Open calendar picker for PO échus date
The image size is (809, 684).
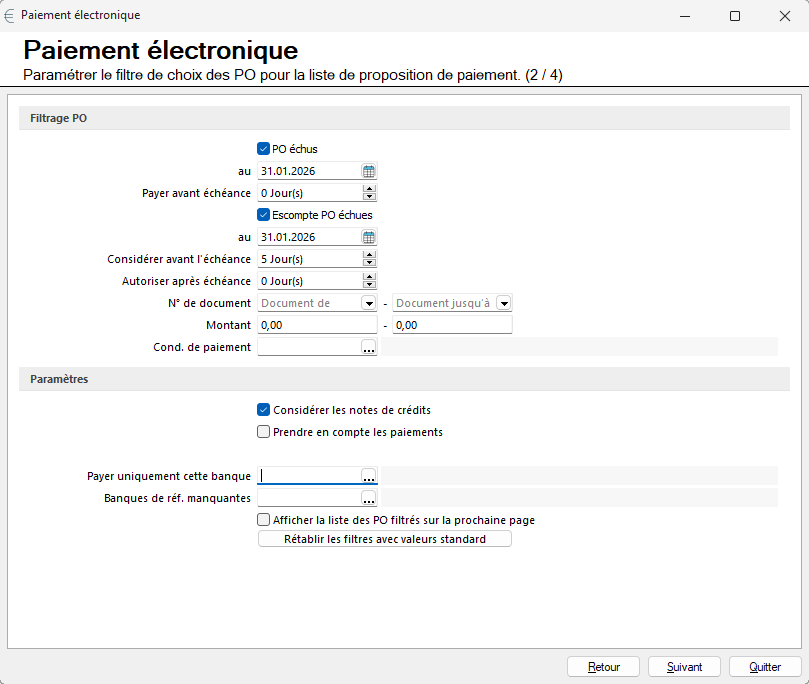click(368, 171)
